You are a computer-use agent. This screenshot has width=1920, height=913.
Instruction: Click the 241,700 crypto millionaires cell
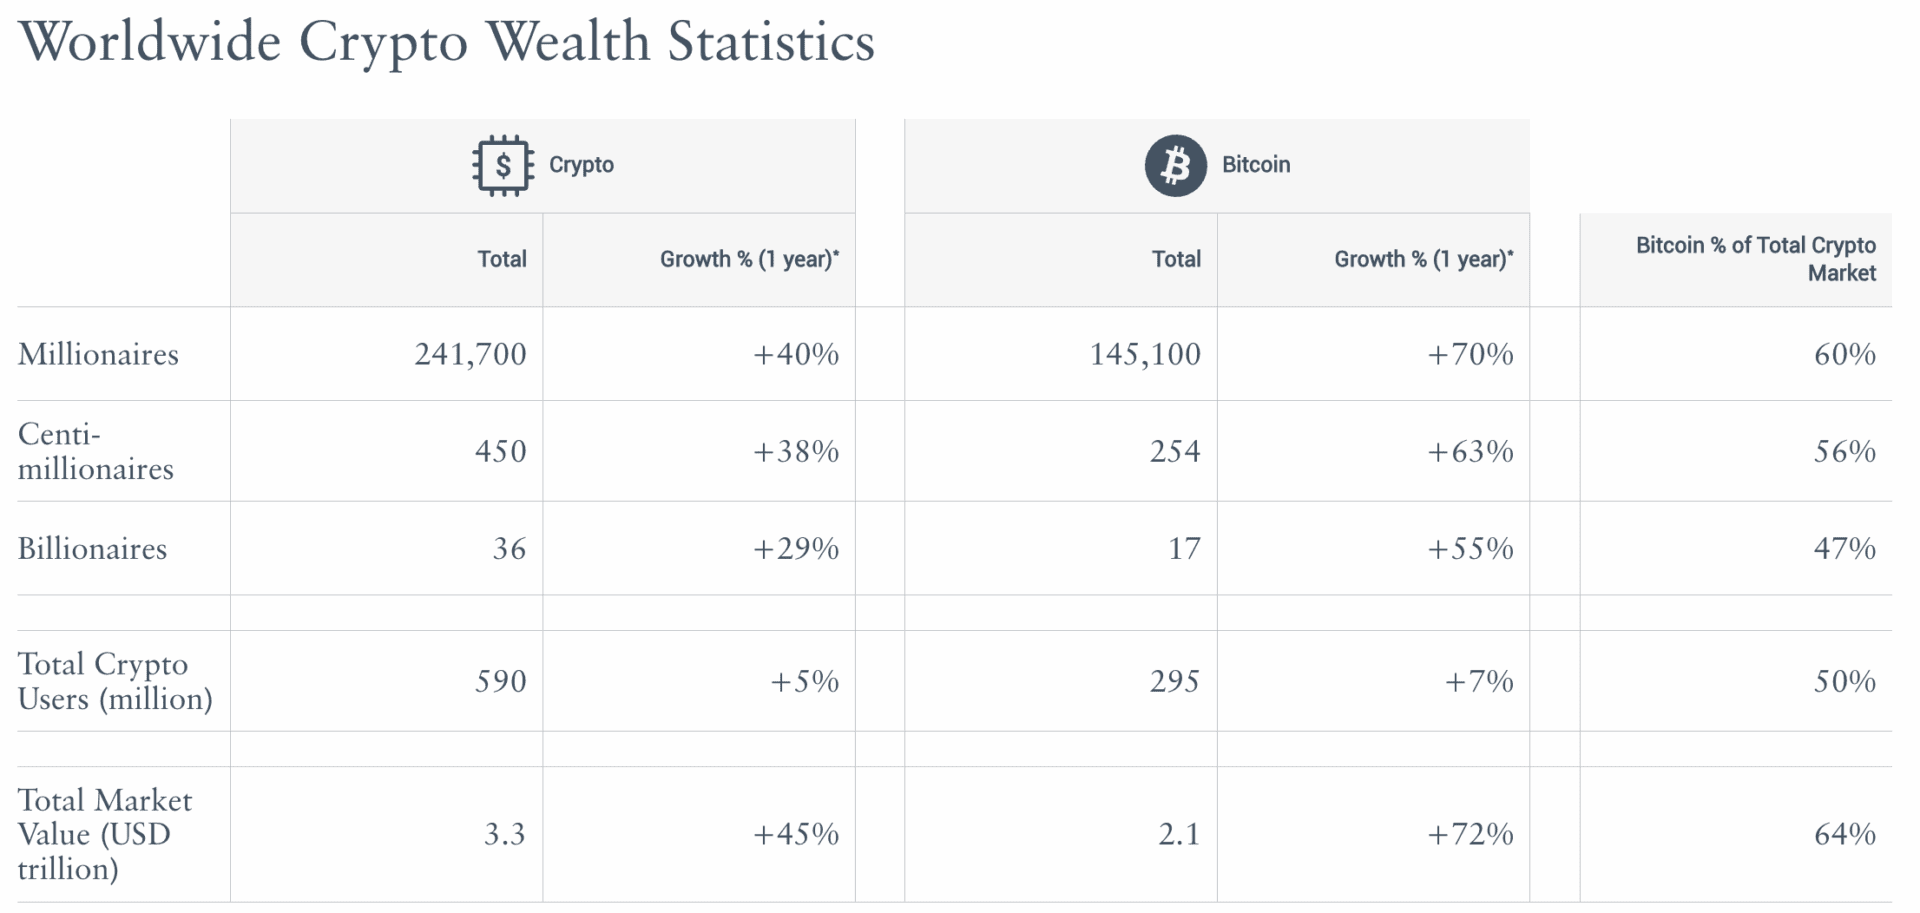click(470, 354)
